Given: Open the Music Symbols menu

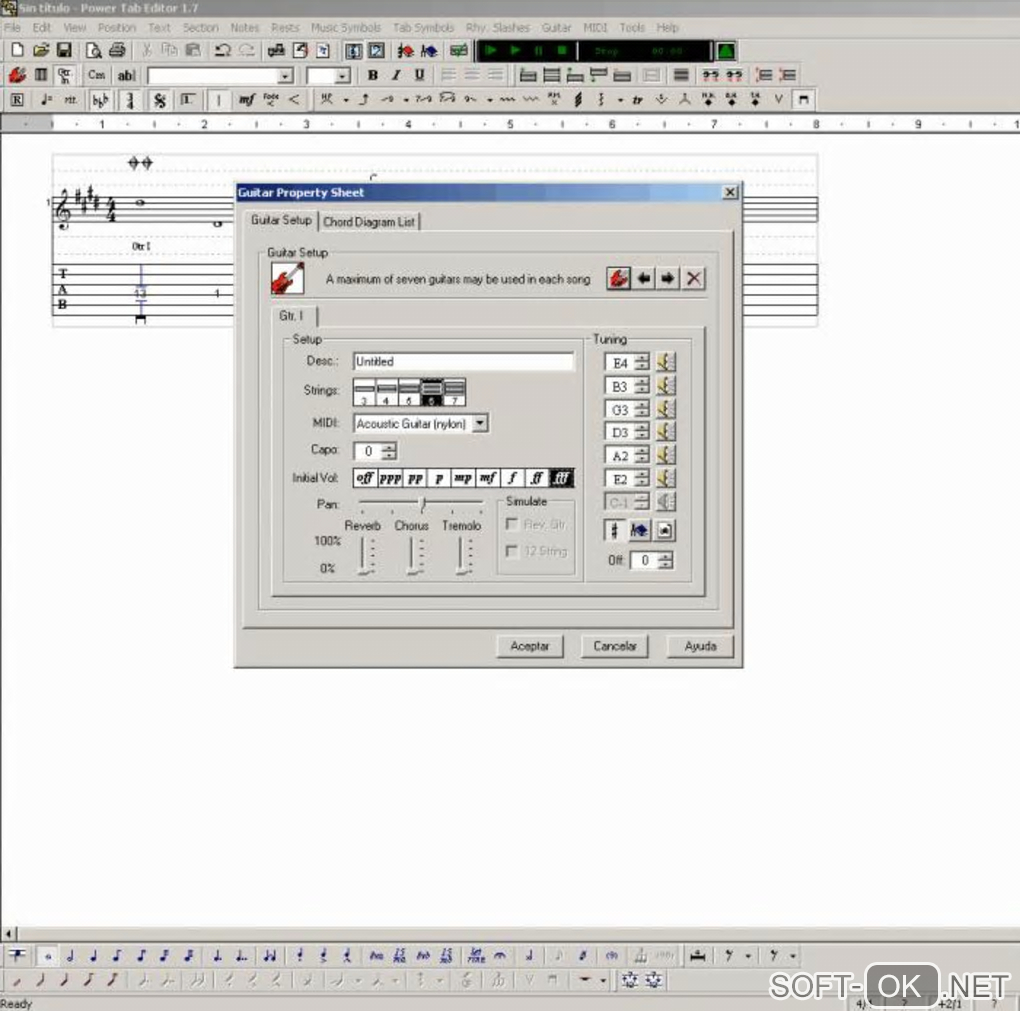Looking at the screenshot, I should 345,27.
